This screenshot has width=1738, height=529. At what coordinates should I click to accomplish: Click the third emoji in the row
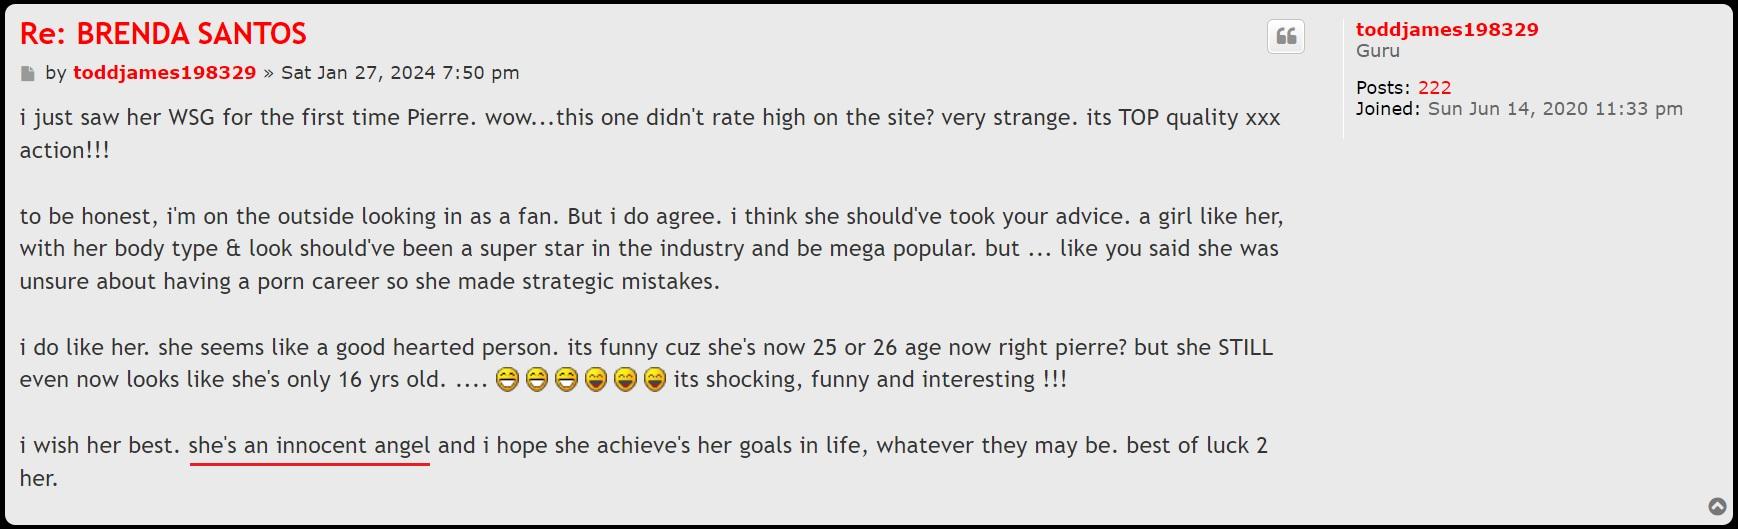[x=566, y=381]
